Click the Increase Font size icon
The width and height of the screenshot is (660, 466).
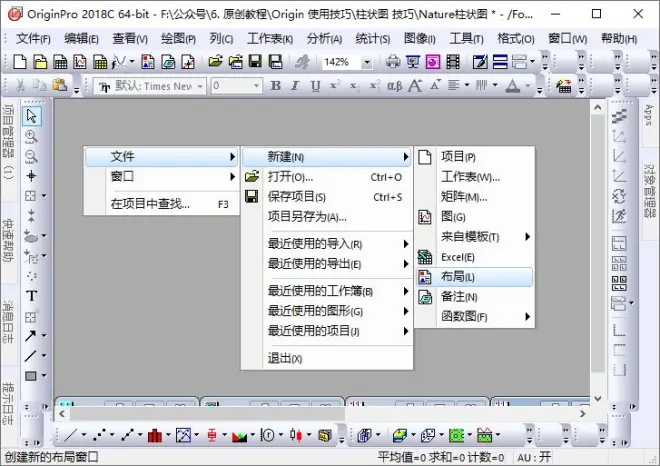415,85
